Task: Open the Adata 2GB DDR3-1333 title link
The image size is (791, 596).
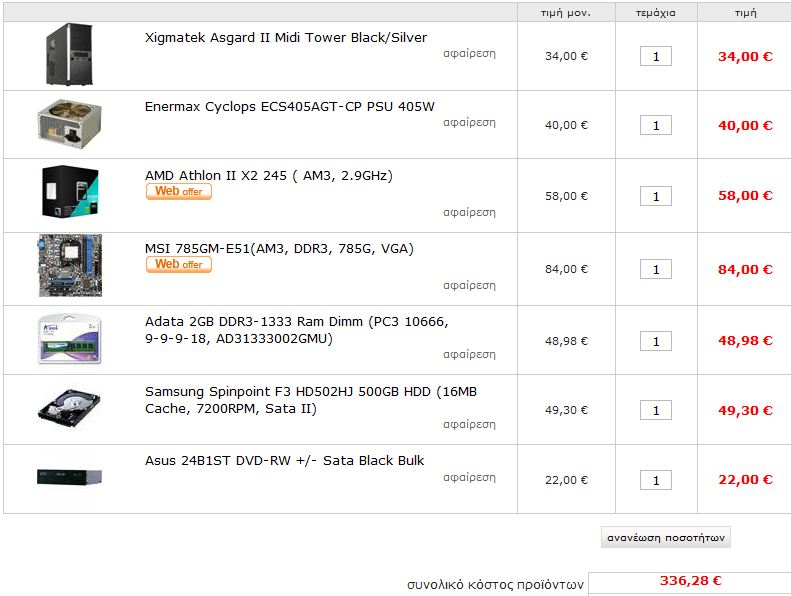Action: (297, 330)
